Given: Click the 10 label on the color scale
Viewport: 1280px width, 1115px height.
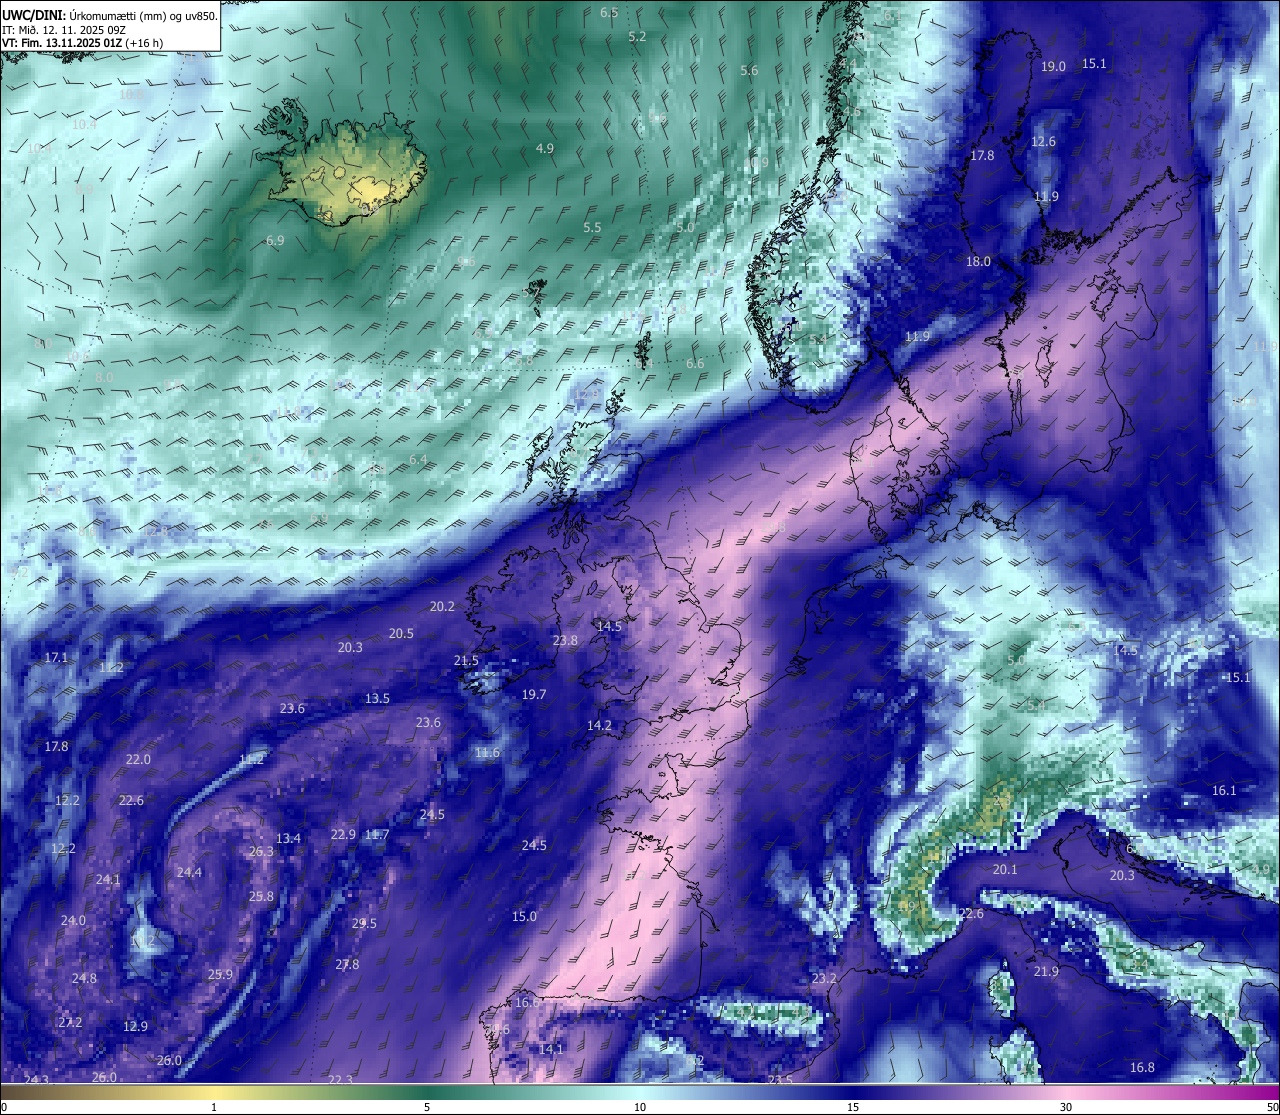Looking at the screenshot, I should [640, 1107].
